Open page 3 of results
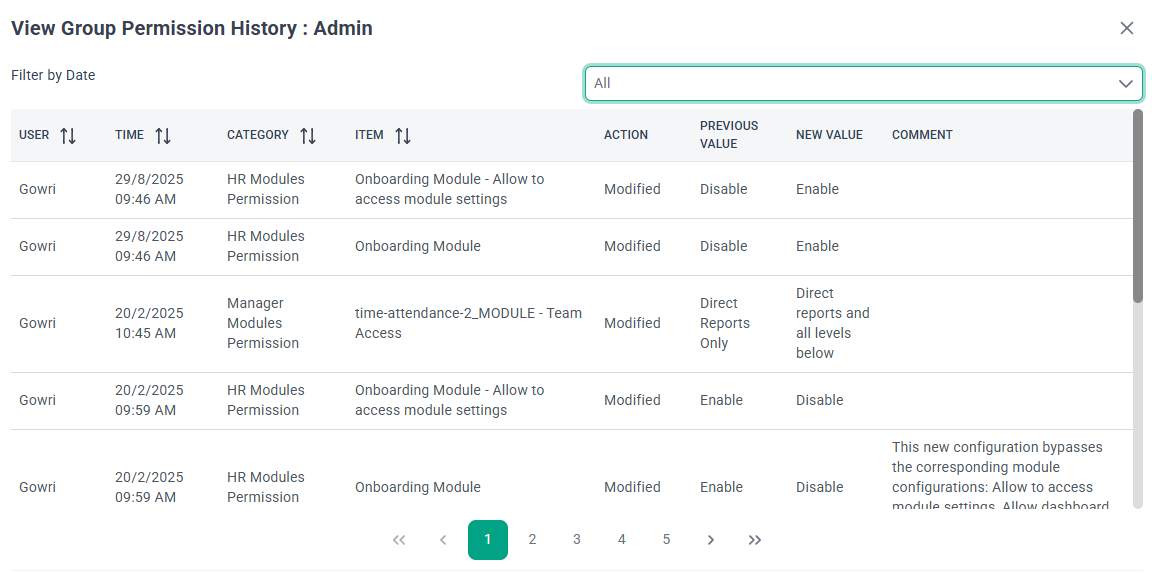 (577, 540)
